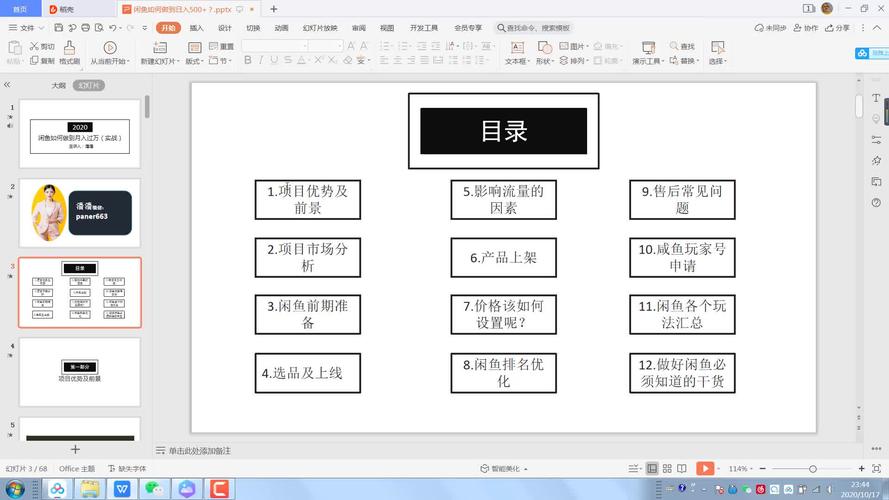Expand the Section (节) dropdown
Screen dimensions: 889x500
[x=221, y=61]
